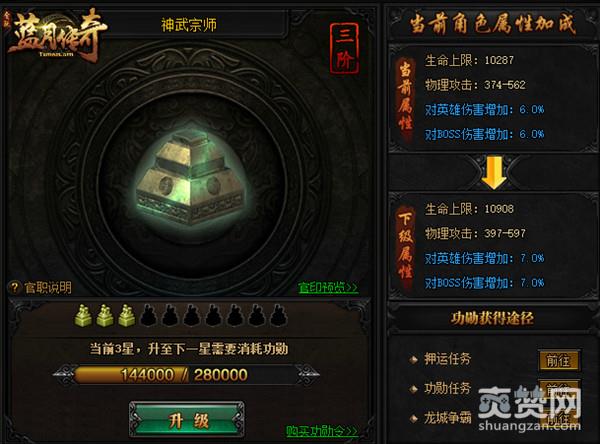Select the 功勋获得途径 section header
Screen dimensions: 600x444
pyautogui.click(x=492, y=318)
